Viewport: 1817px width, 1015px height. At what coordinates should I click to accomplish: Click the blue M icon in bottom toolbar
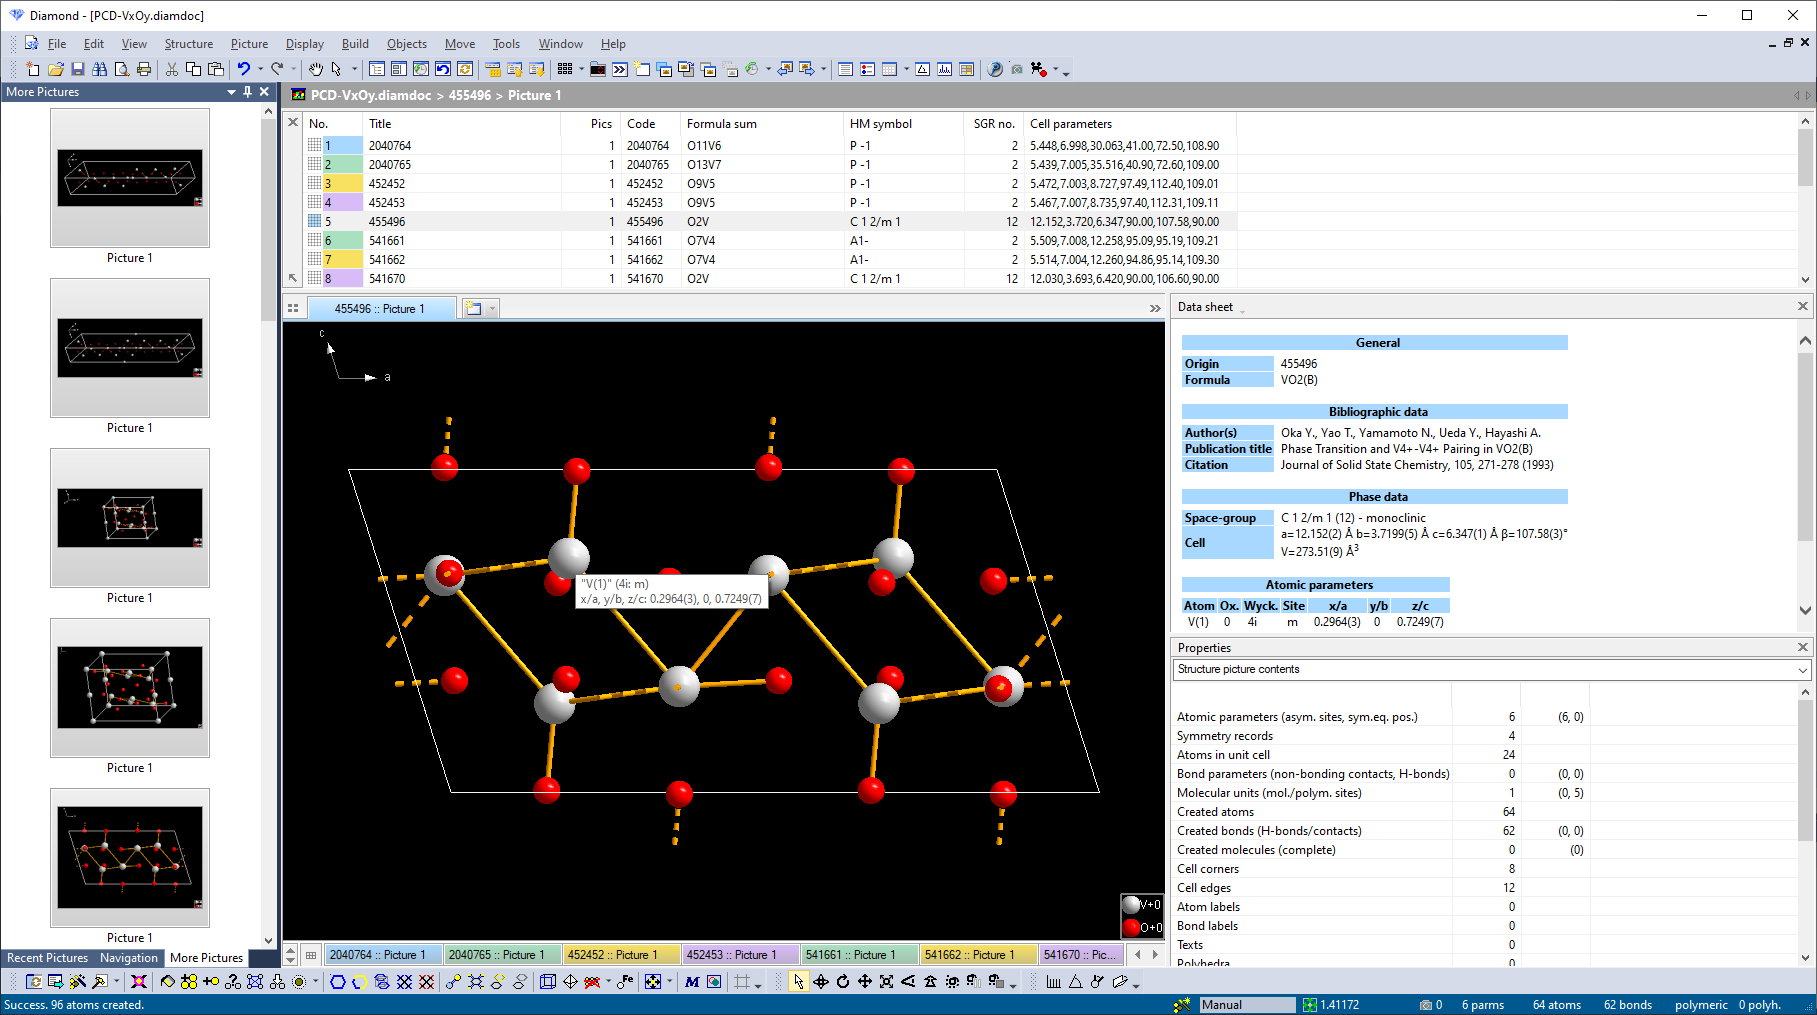692,982
